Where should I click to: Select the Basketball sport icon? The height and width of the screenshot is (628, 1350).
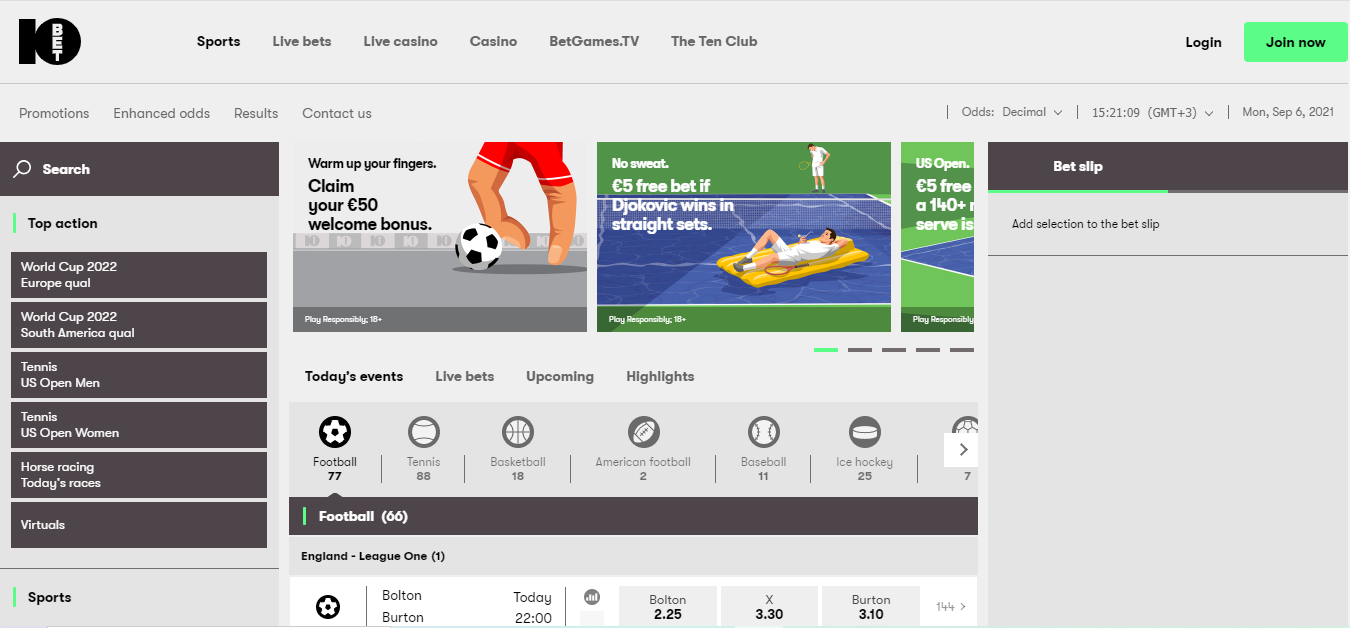(x=518, y=432)
